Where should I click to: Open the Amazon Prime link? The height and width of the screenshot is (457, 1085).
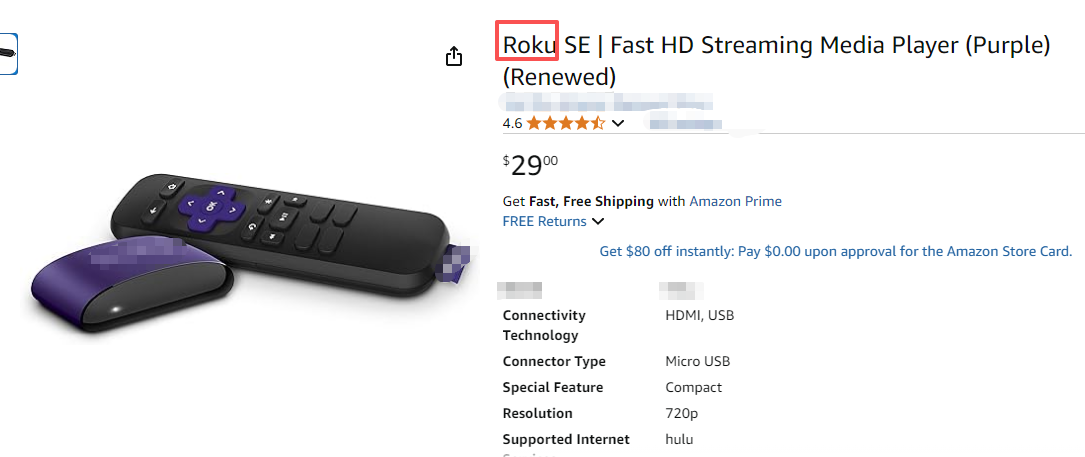point(735,201)
